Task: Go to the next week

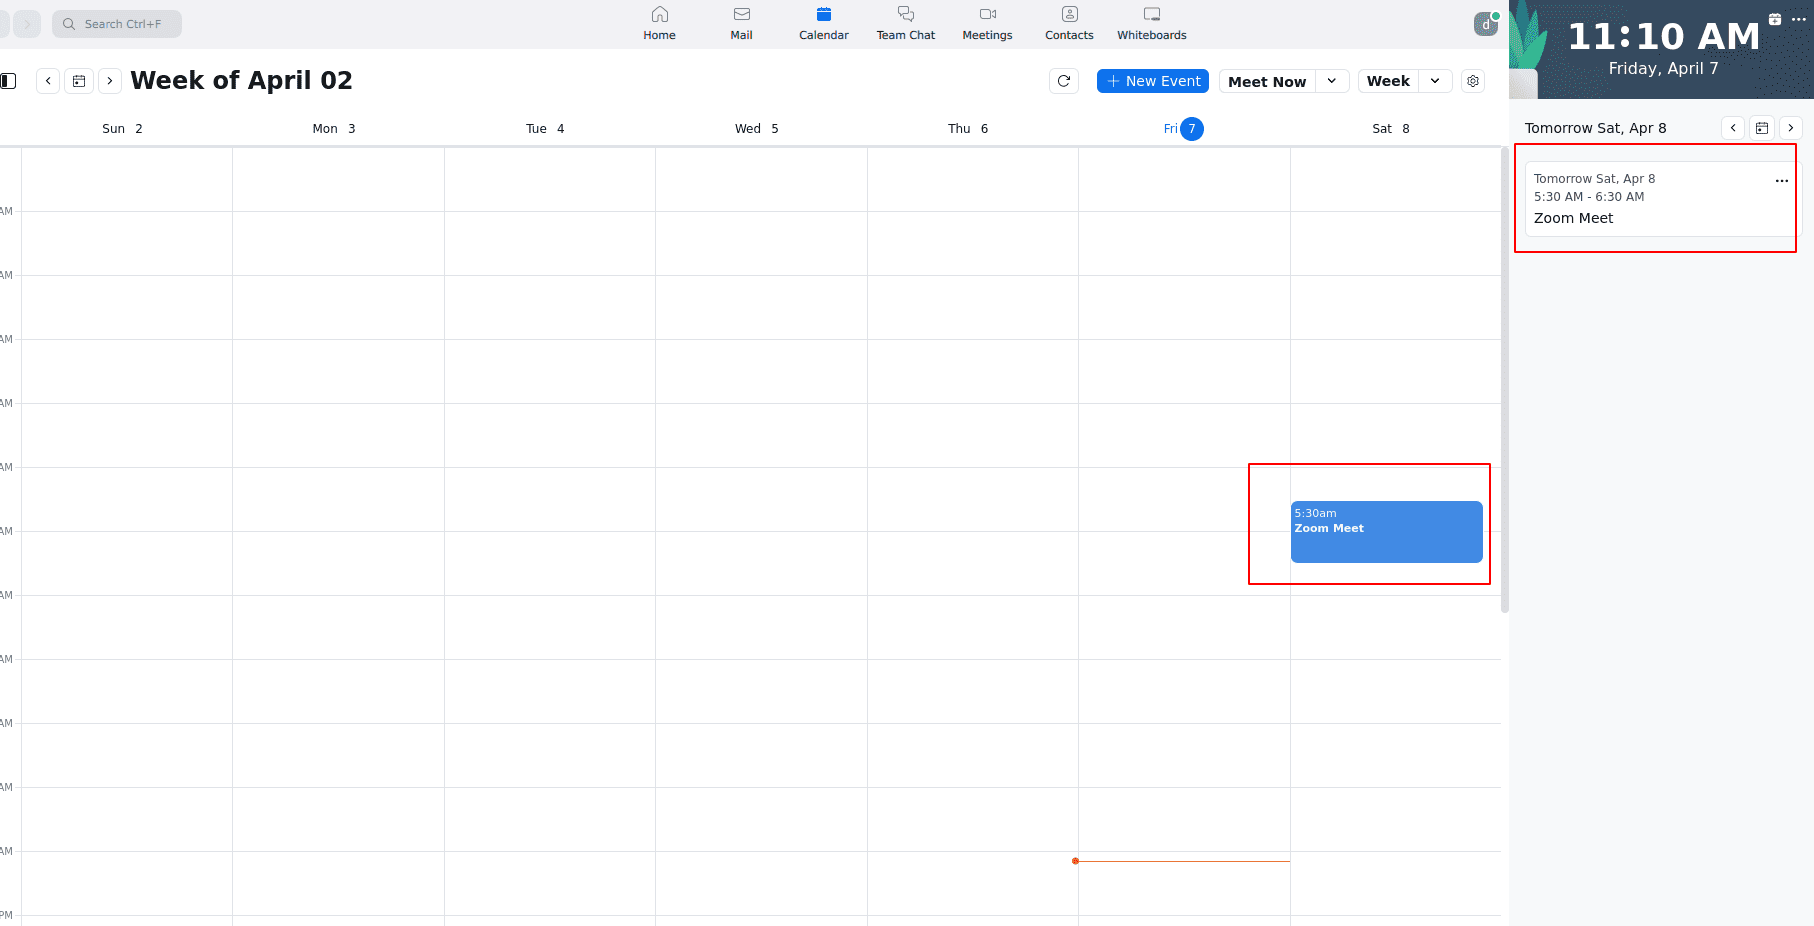Action: 110,81
